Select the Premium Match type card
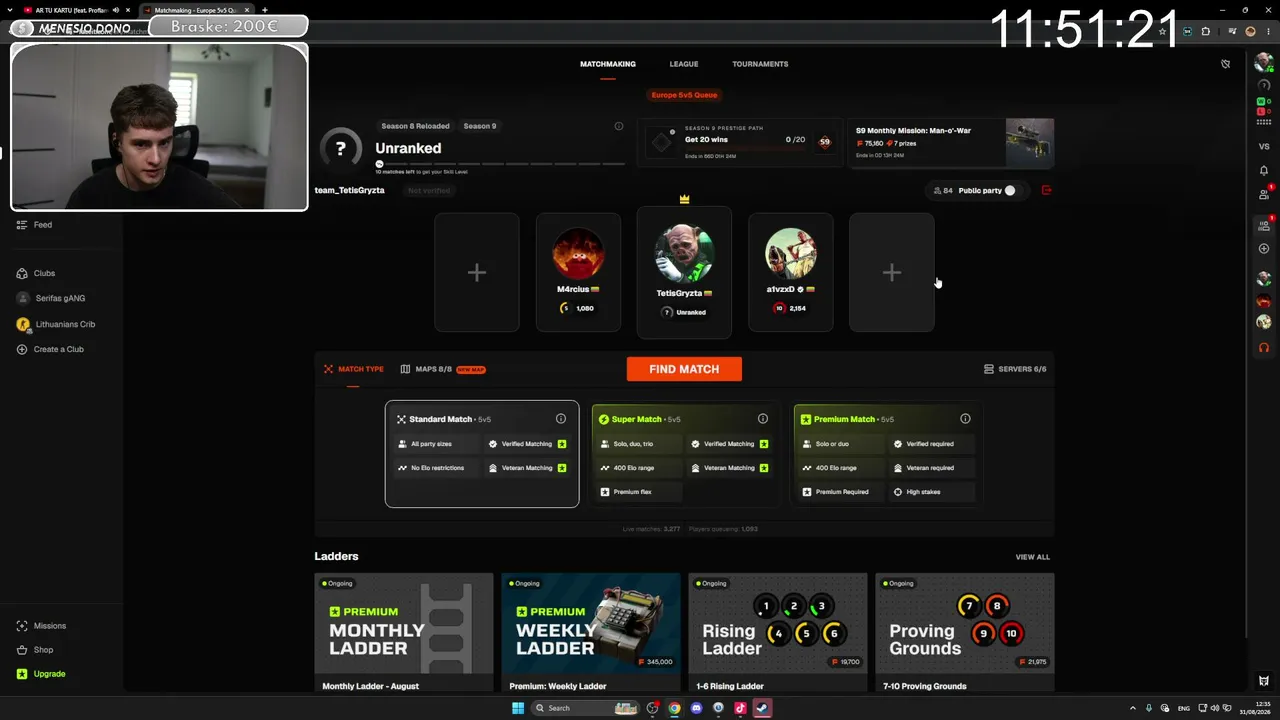1280x720 pixels. 886,454
